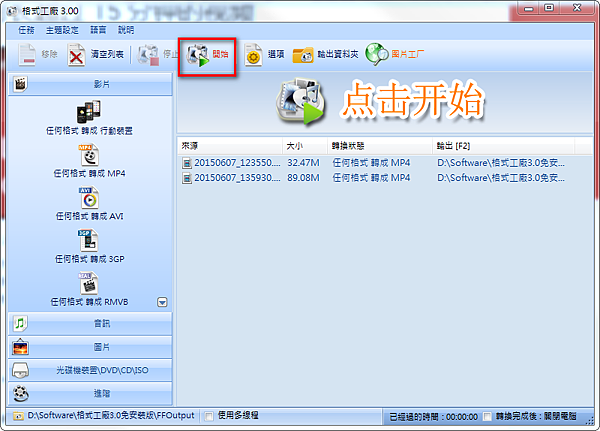The height and width of the screenshot is (431, 600).
Task: Expand the optical device DVD\CD\ISO panel
Action: tap(90, 370)
